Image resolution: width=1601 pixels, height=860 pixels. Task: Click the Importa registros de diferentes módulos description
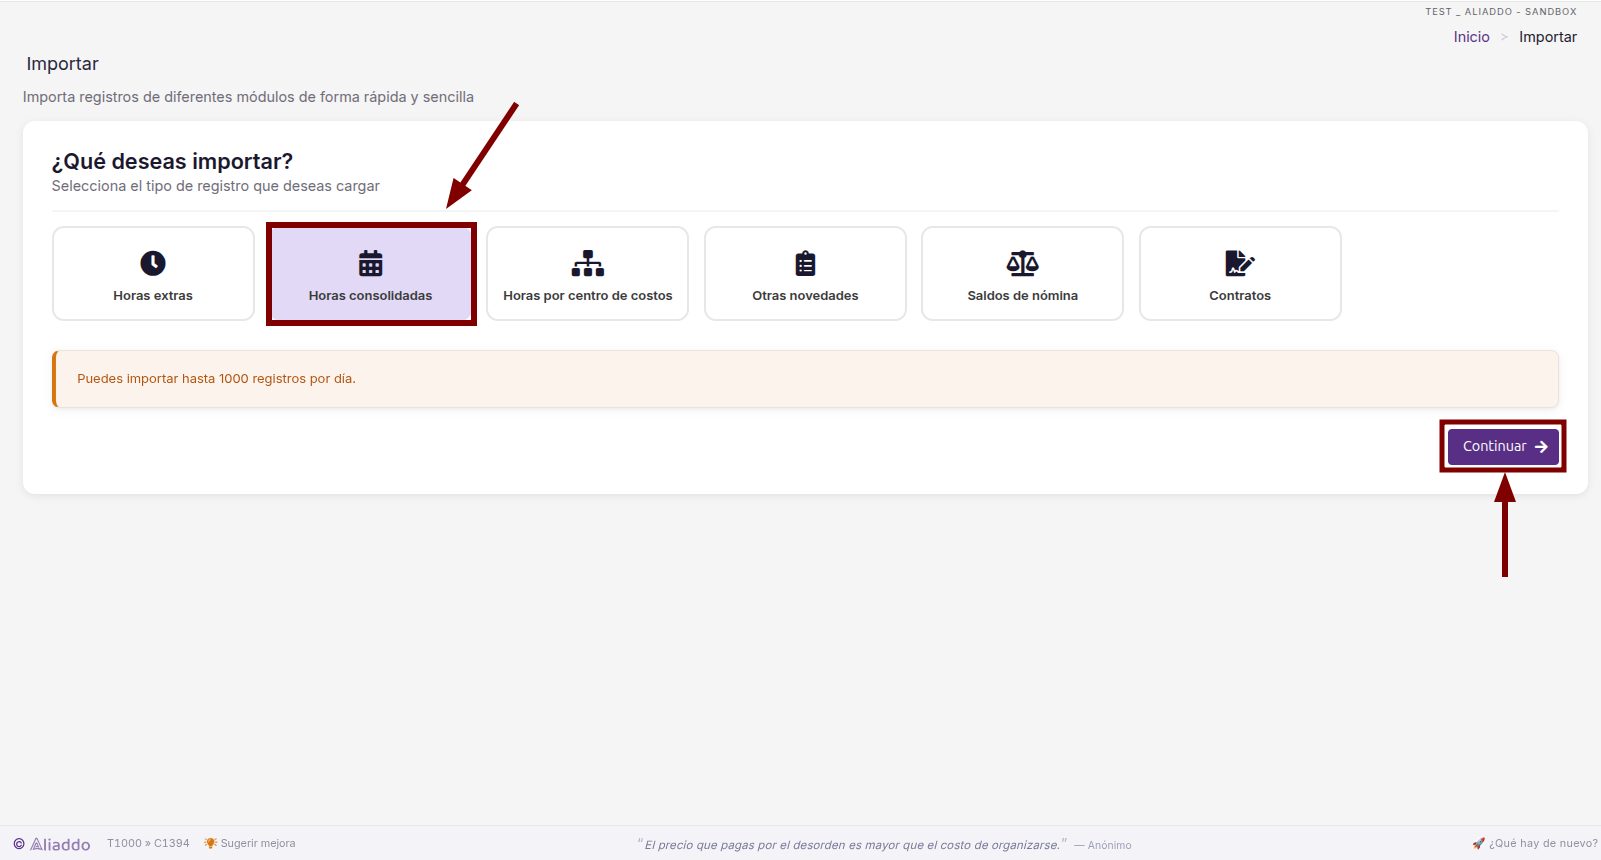[248, 97]
